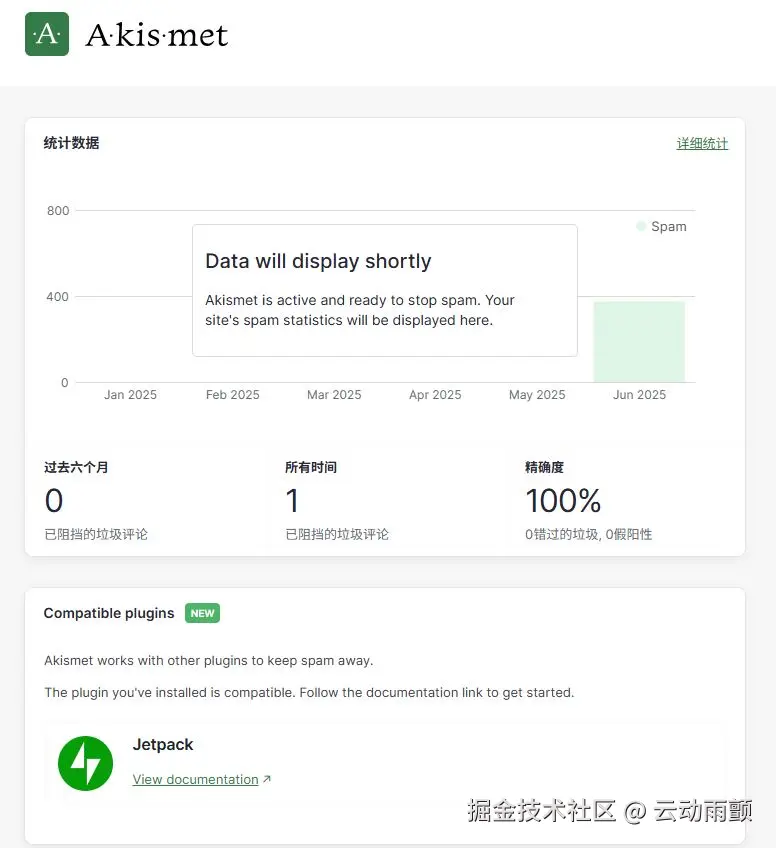
Task: Click the Mar 2025 axis label
Action: (334, 395)
